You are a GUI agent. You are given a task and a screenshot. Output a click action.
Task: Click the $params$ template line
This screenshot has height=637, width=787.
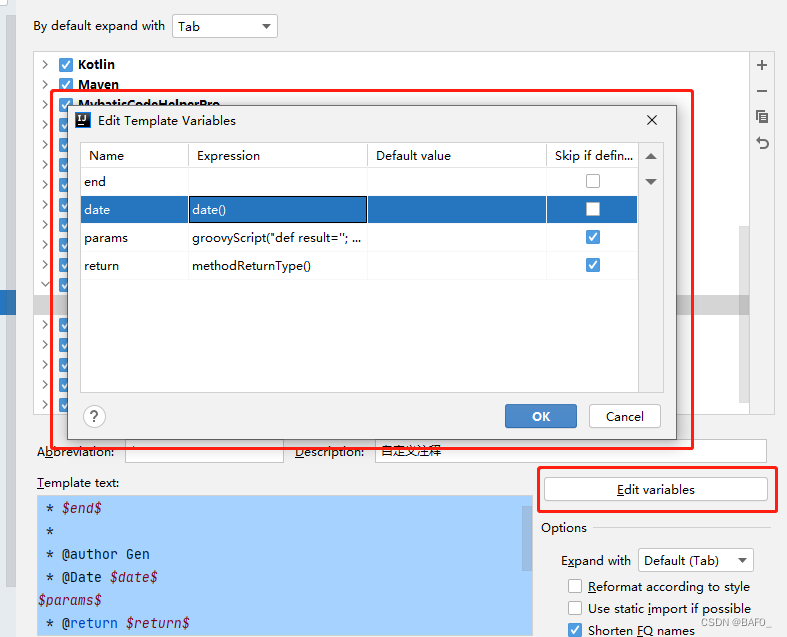click(x=70, y=600)
